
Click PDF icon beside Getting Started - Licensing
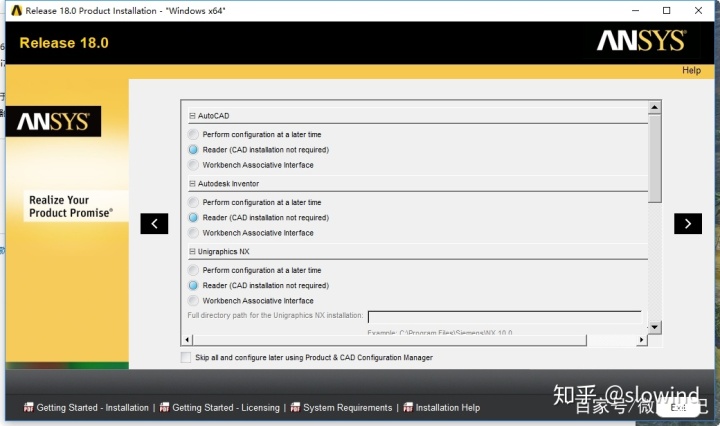coord(164,407)
